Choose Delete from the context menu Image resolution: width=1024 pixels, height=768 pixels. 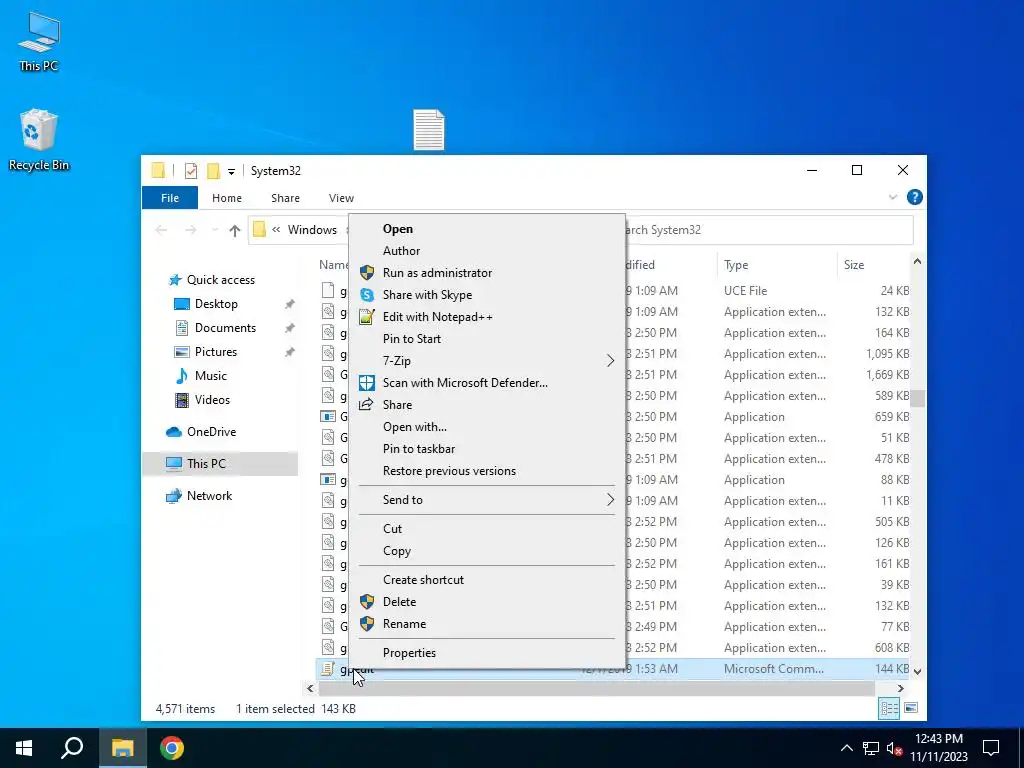[x=487, y=602]
